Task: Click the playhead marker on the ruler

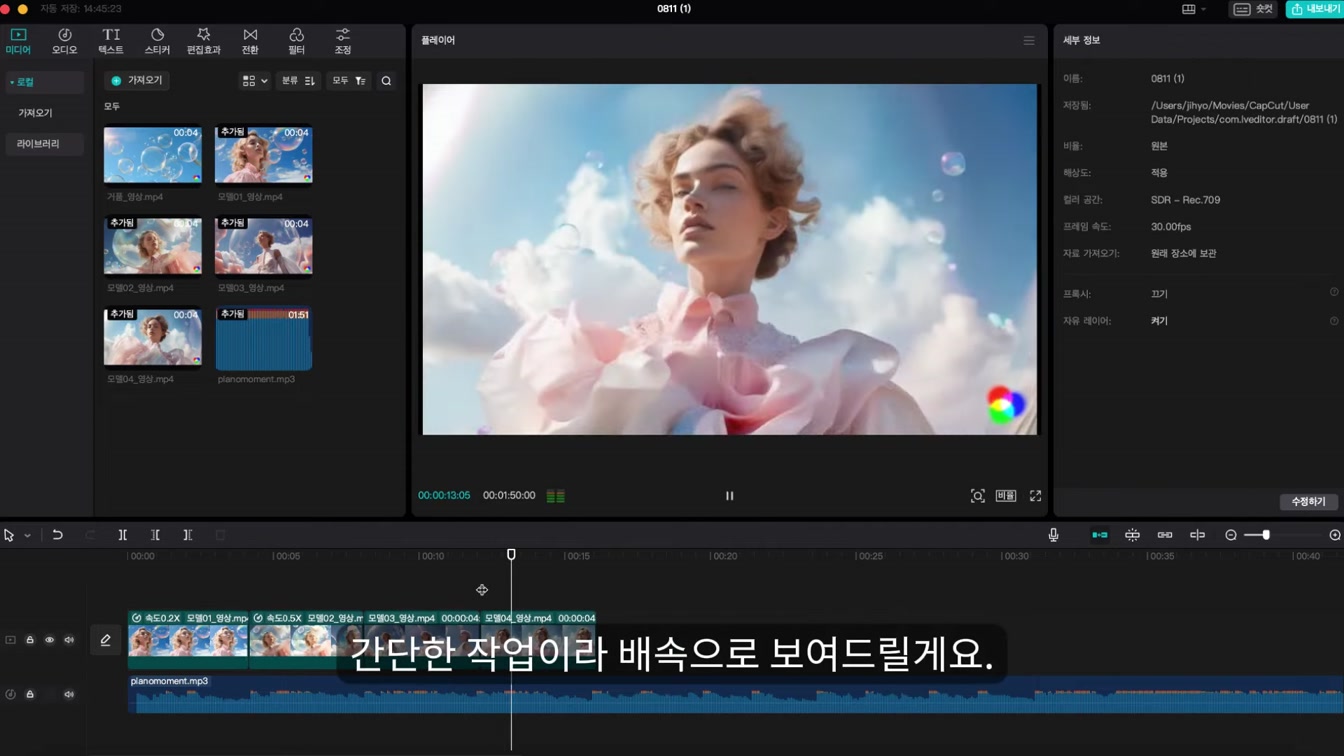Action: (511, 555)
